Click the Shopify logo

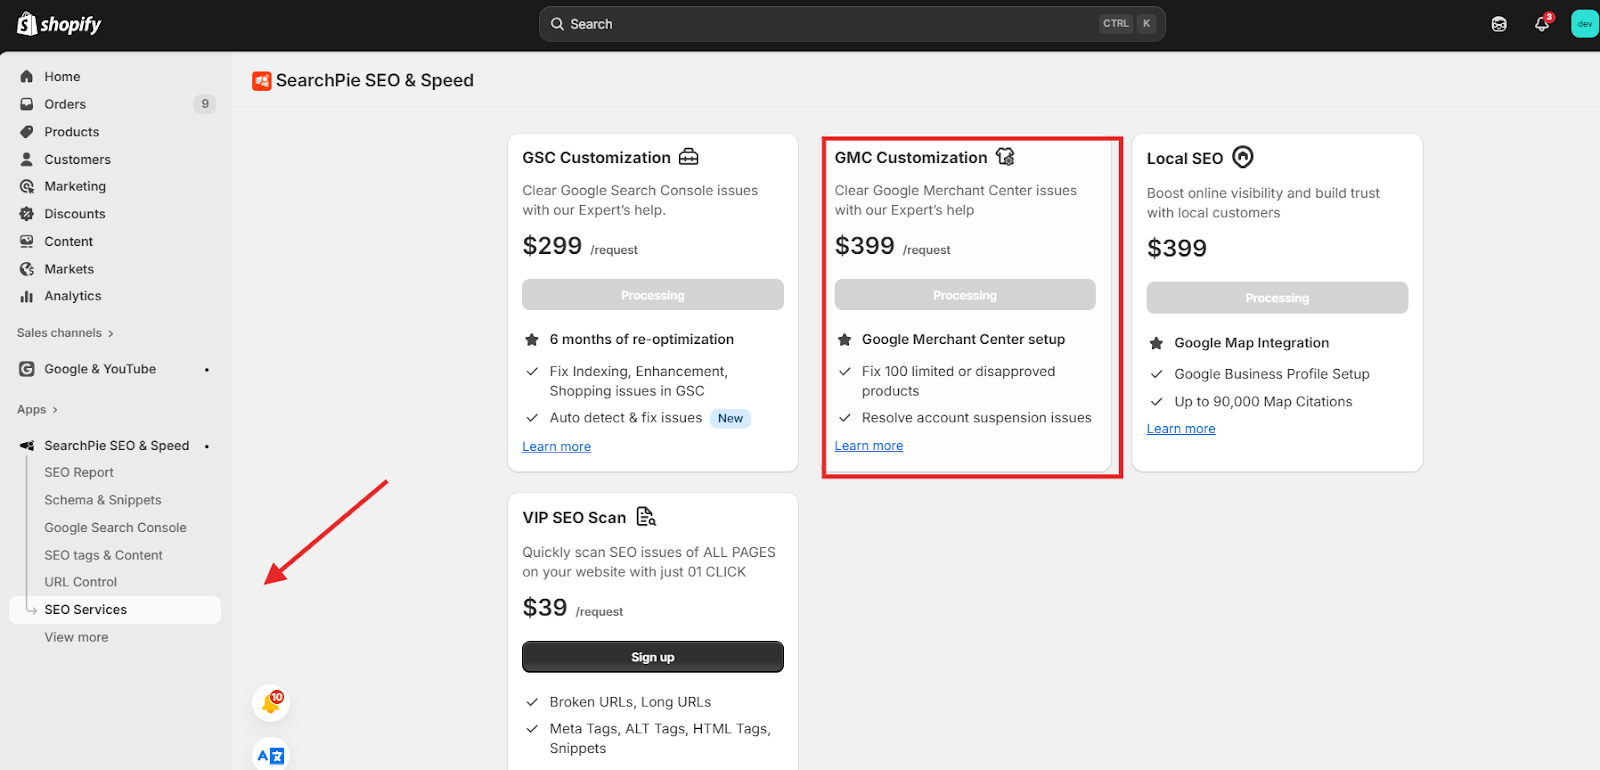tap(59, 24)
